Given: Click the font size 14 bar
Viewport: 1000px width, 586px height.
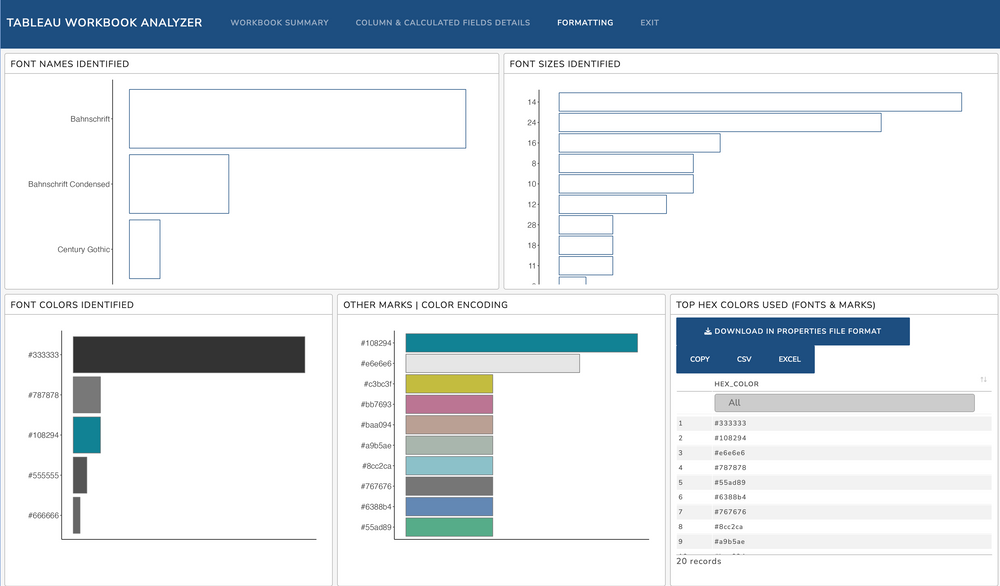Looking at the screenshot, I should coord(760,102).
